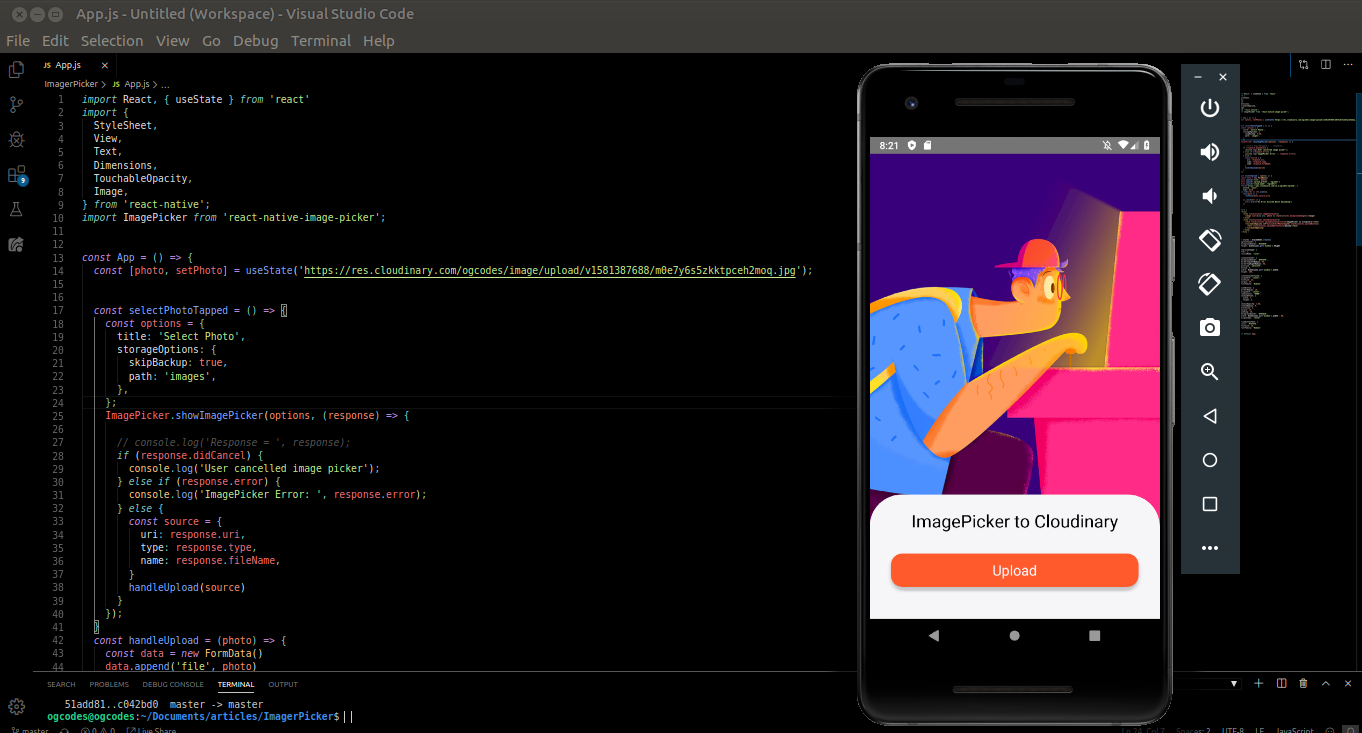This screenshot has width=1362, height=733.
Task: Tap the emulator back navigation button
Action: (x=934, y=634)
